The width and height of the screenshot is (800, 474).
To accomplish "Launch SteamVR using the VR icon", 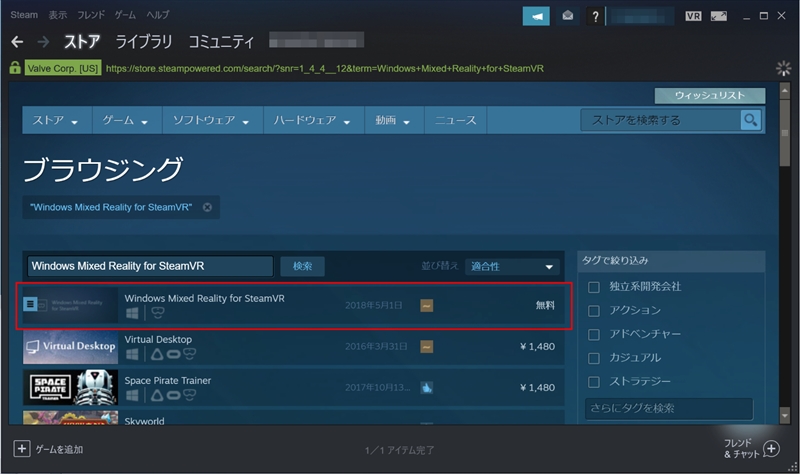I will click(693, 15).
